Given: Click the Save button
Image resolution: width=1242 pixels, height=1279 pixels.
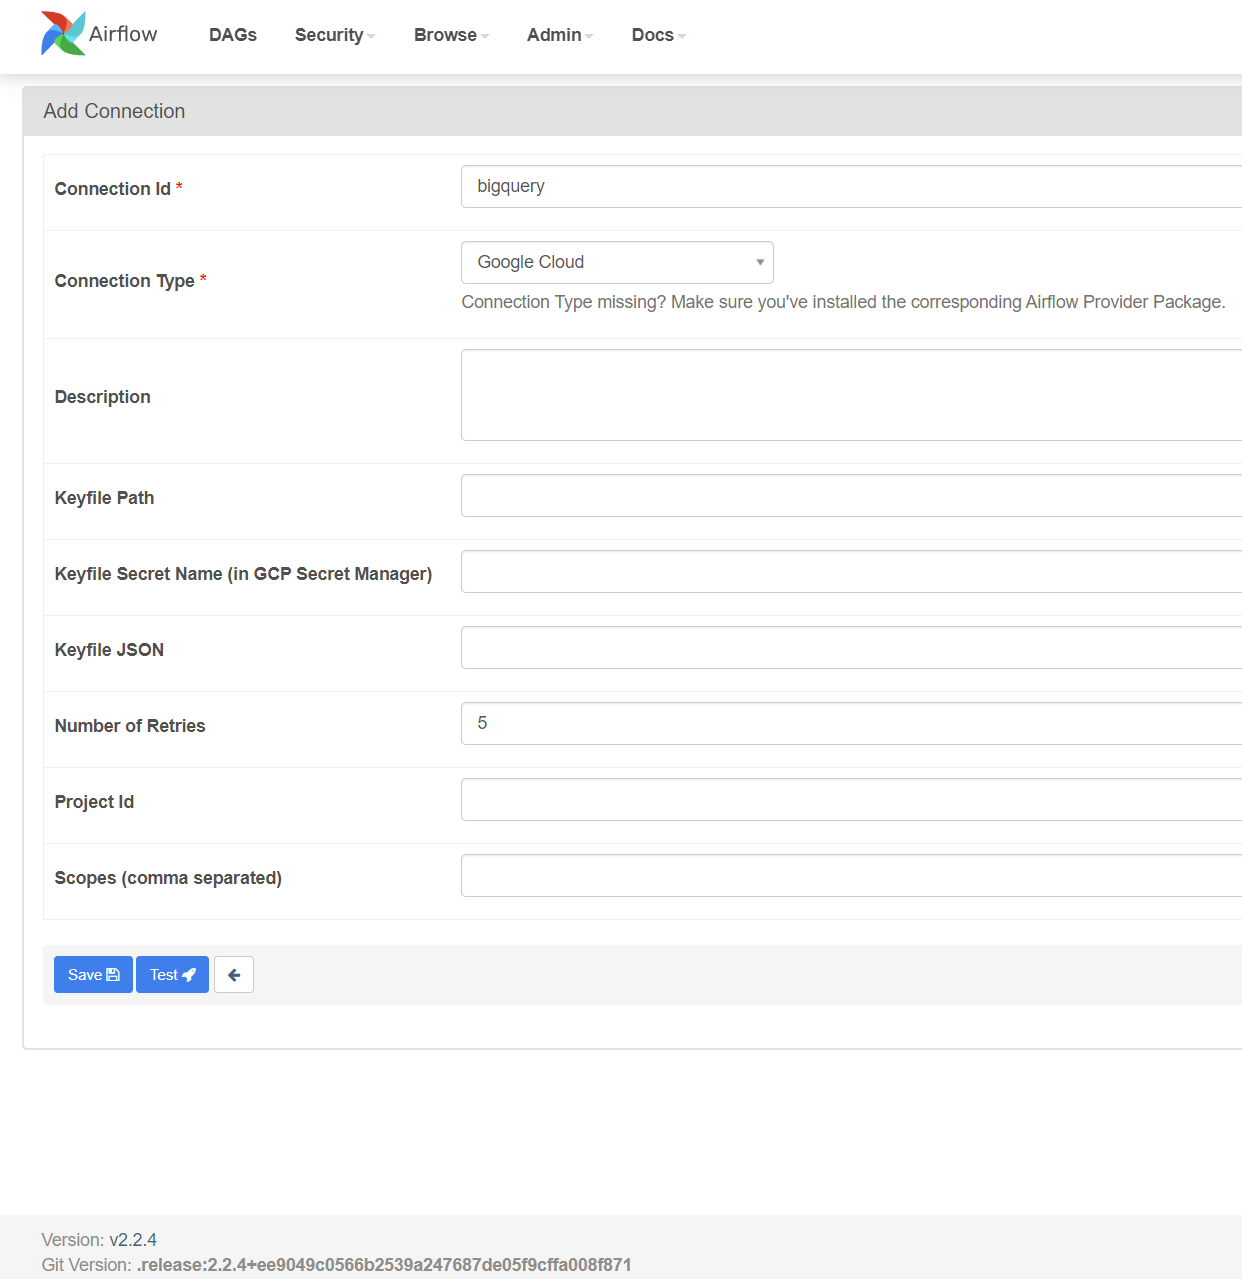Looking at the screenshot, I should pyautogui.click(x=93, y=974).
